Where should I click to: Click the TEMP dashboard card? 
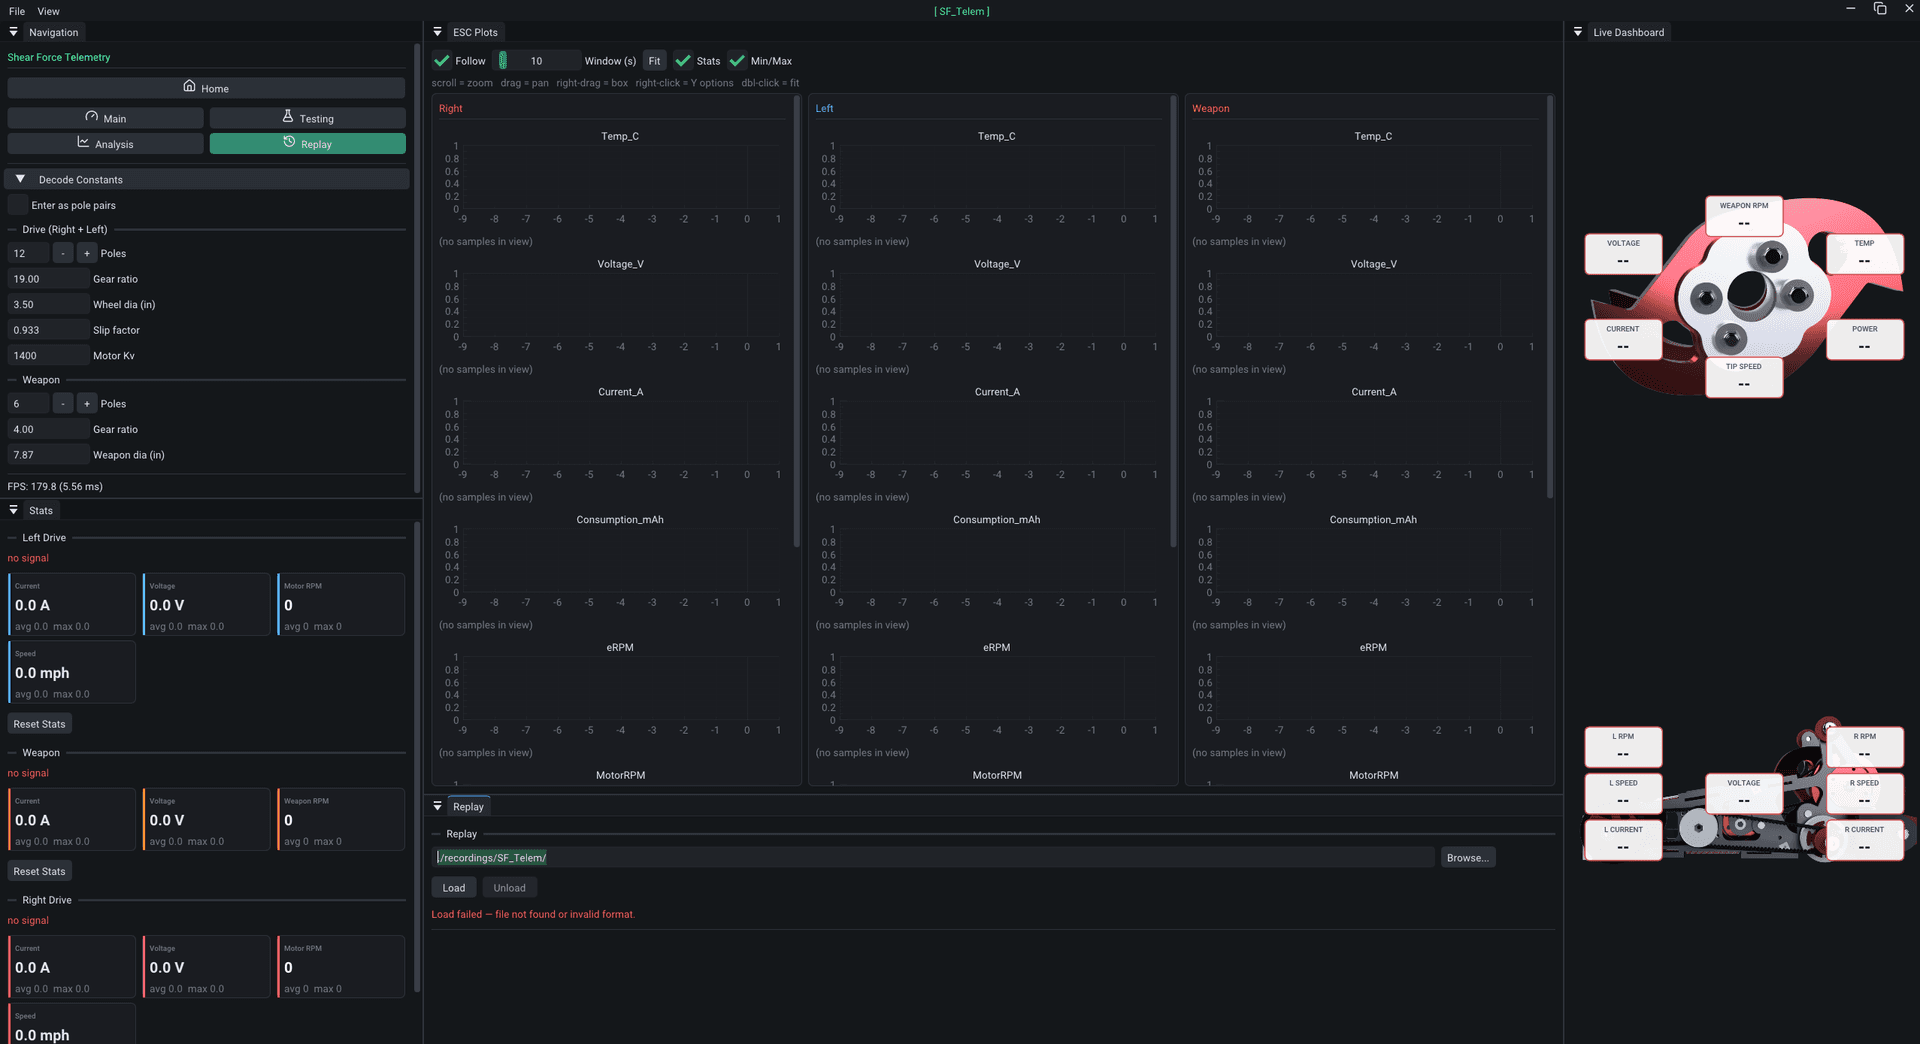pos(1864,254)
